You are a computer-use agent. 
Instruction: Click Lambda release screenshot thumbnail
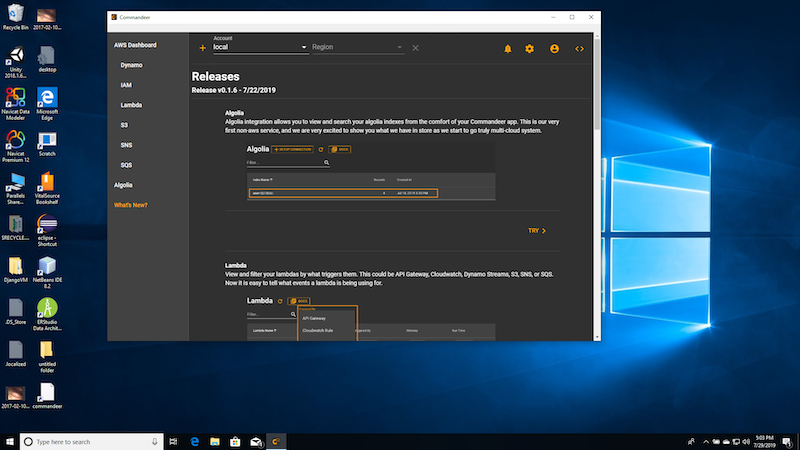[x=371, y=317]
